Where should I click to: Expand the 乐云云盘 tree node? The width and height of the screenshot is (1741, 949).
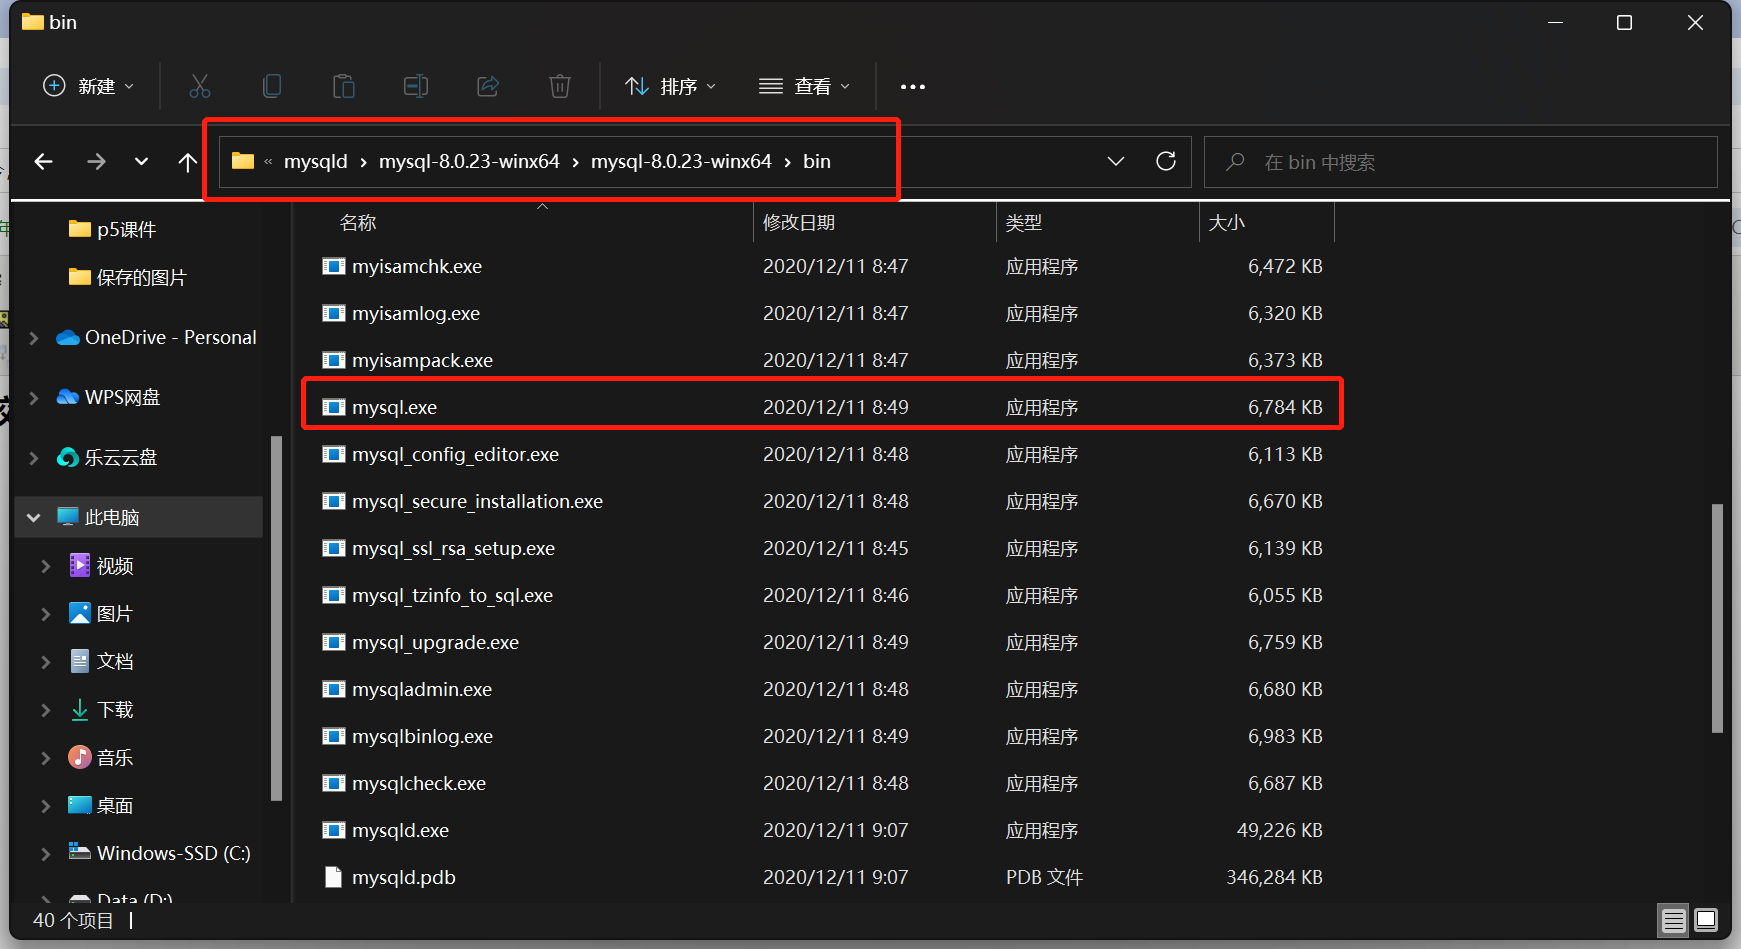tap(34, 458)
